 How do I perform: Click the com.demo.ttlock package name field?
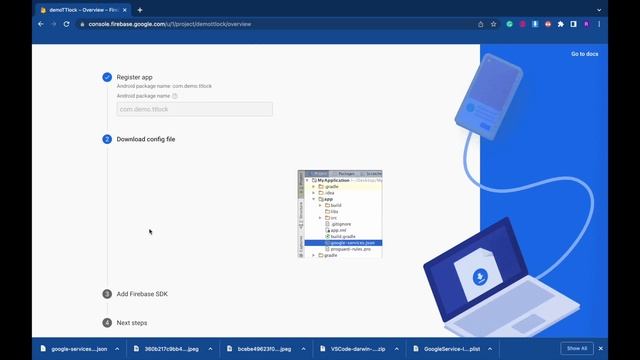(195, 109)
